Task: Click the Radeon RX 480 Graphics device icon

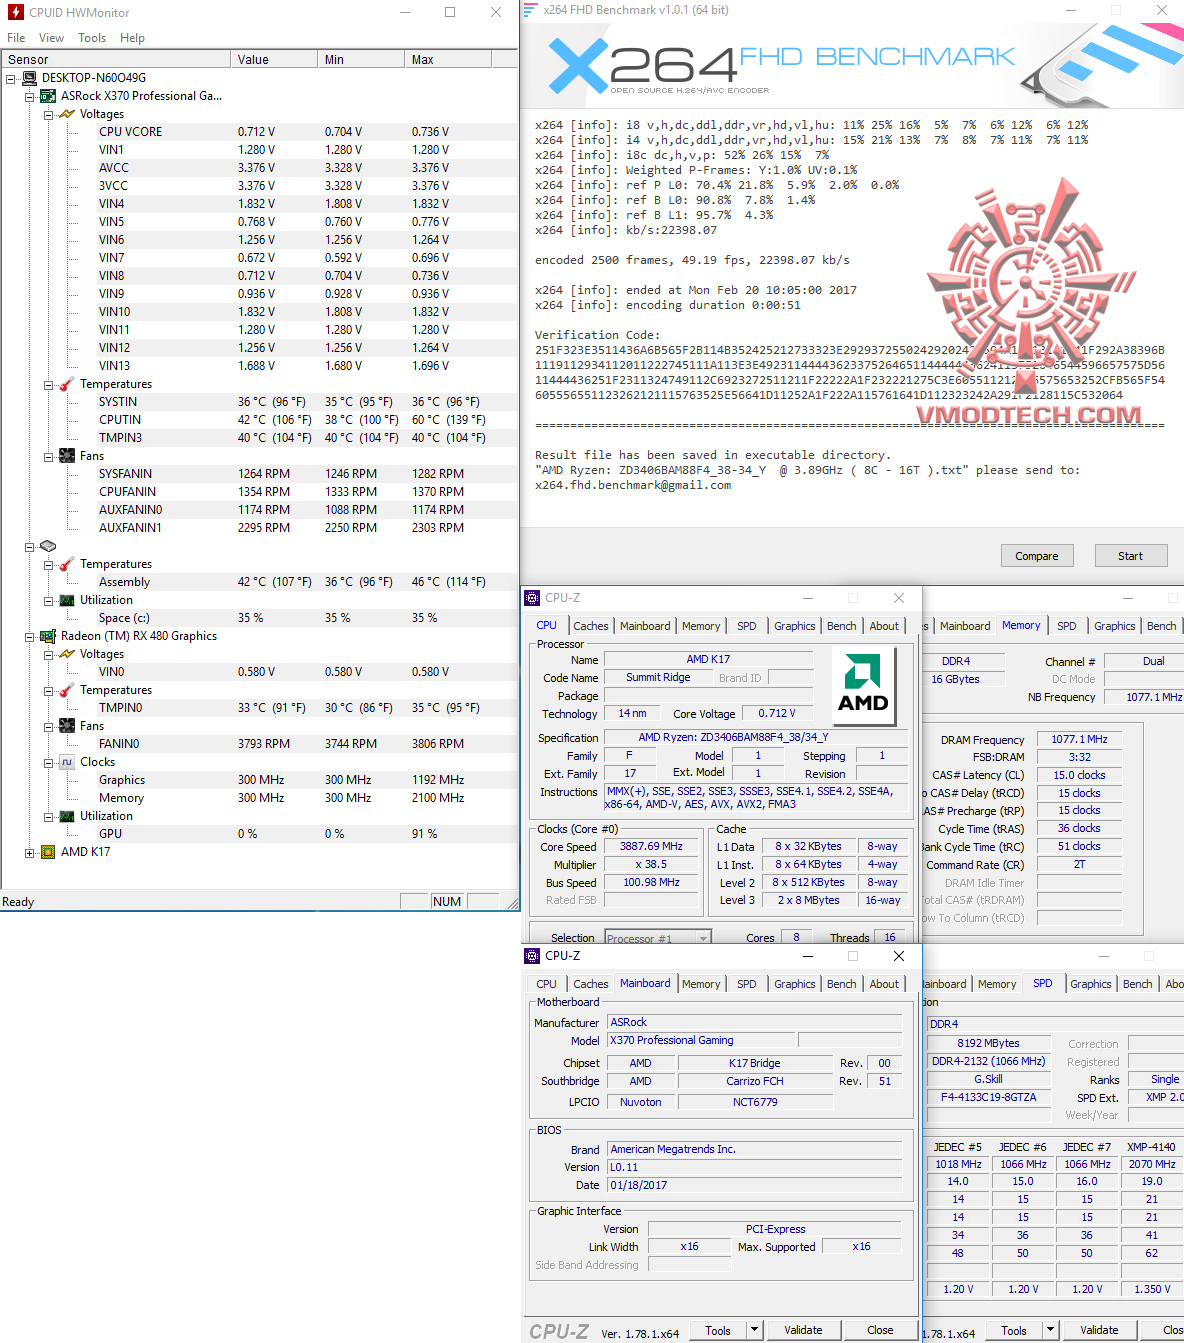Action: (48, 635)
